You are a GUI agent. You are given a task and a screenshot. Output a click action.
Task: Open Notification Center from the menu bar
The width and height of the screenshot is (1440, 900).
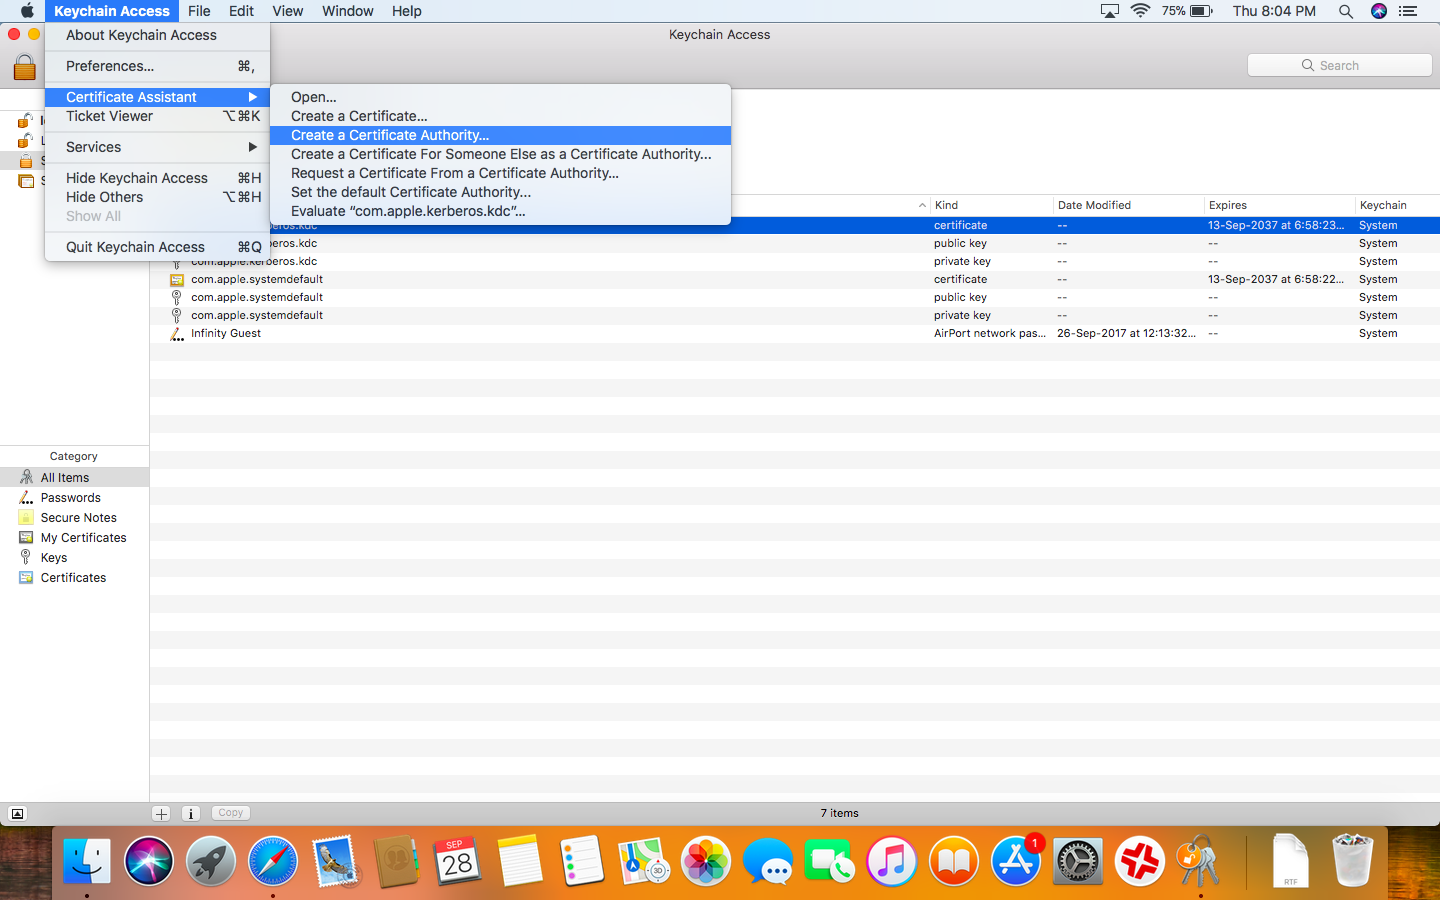coord(1408,11)
